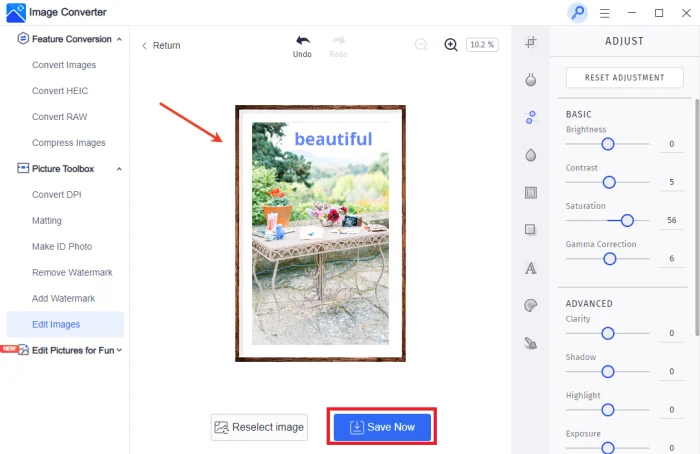The height and width of the screenshot is (454, 700).
Task: Select the Text tool icon
Action: point(531,267)
